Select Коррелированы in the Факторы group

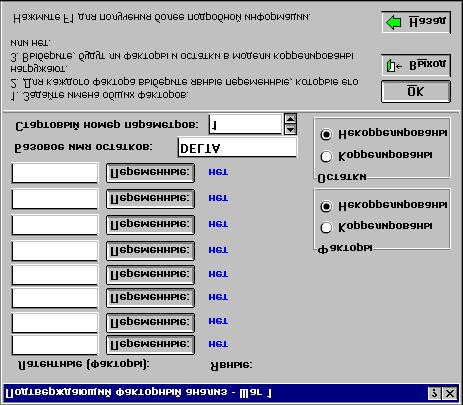(326, 227)
